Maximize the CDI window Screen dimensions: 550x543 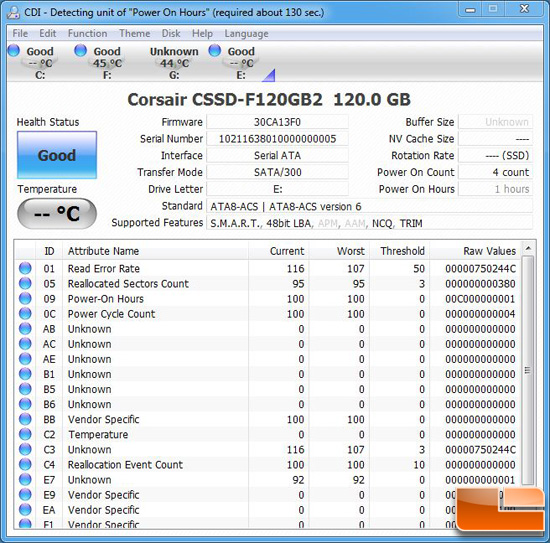492,9
